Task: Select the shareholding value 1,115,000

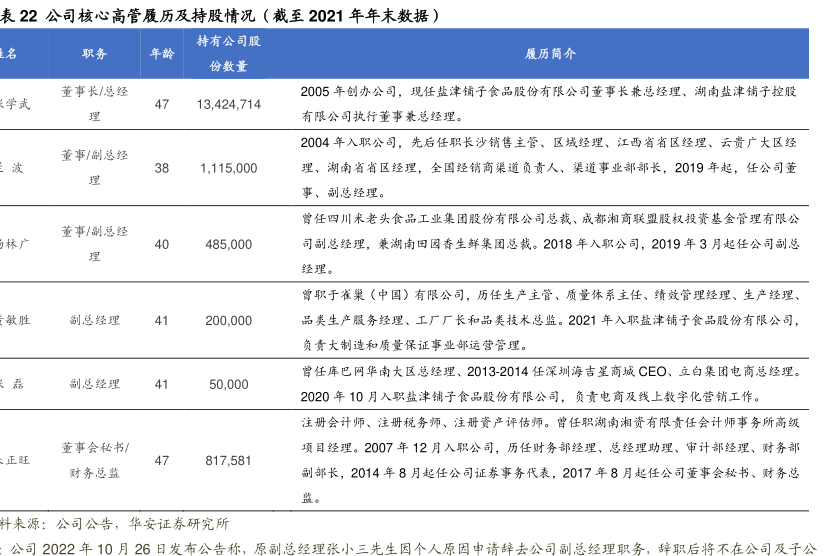Action: [229, 169]
